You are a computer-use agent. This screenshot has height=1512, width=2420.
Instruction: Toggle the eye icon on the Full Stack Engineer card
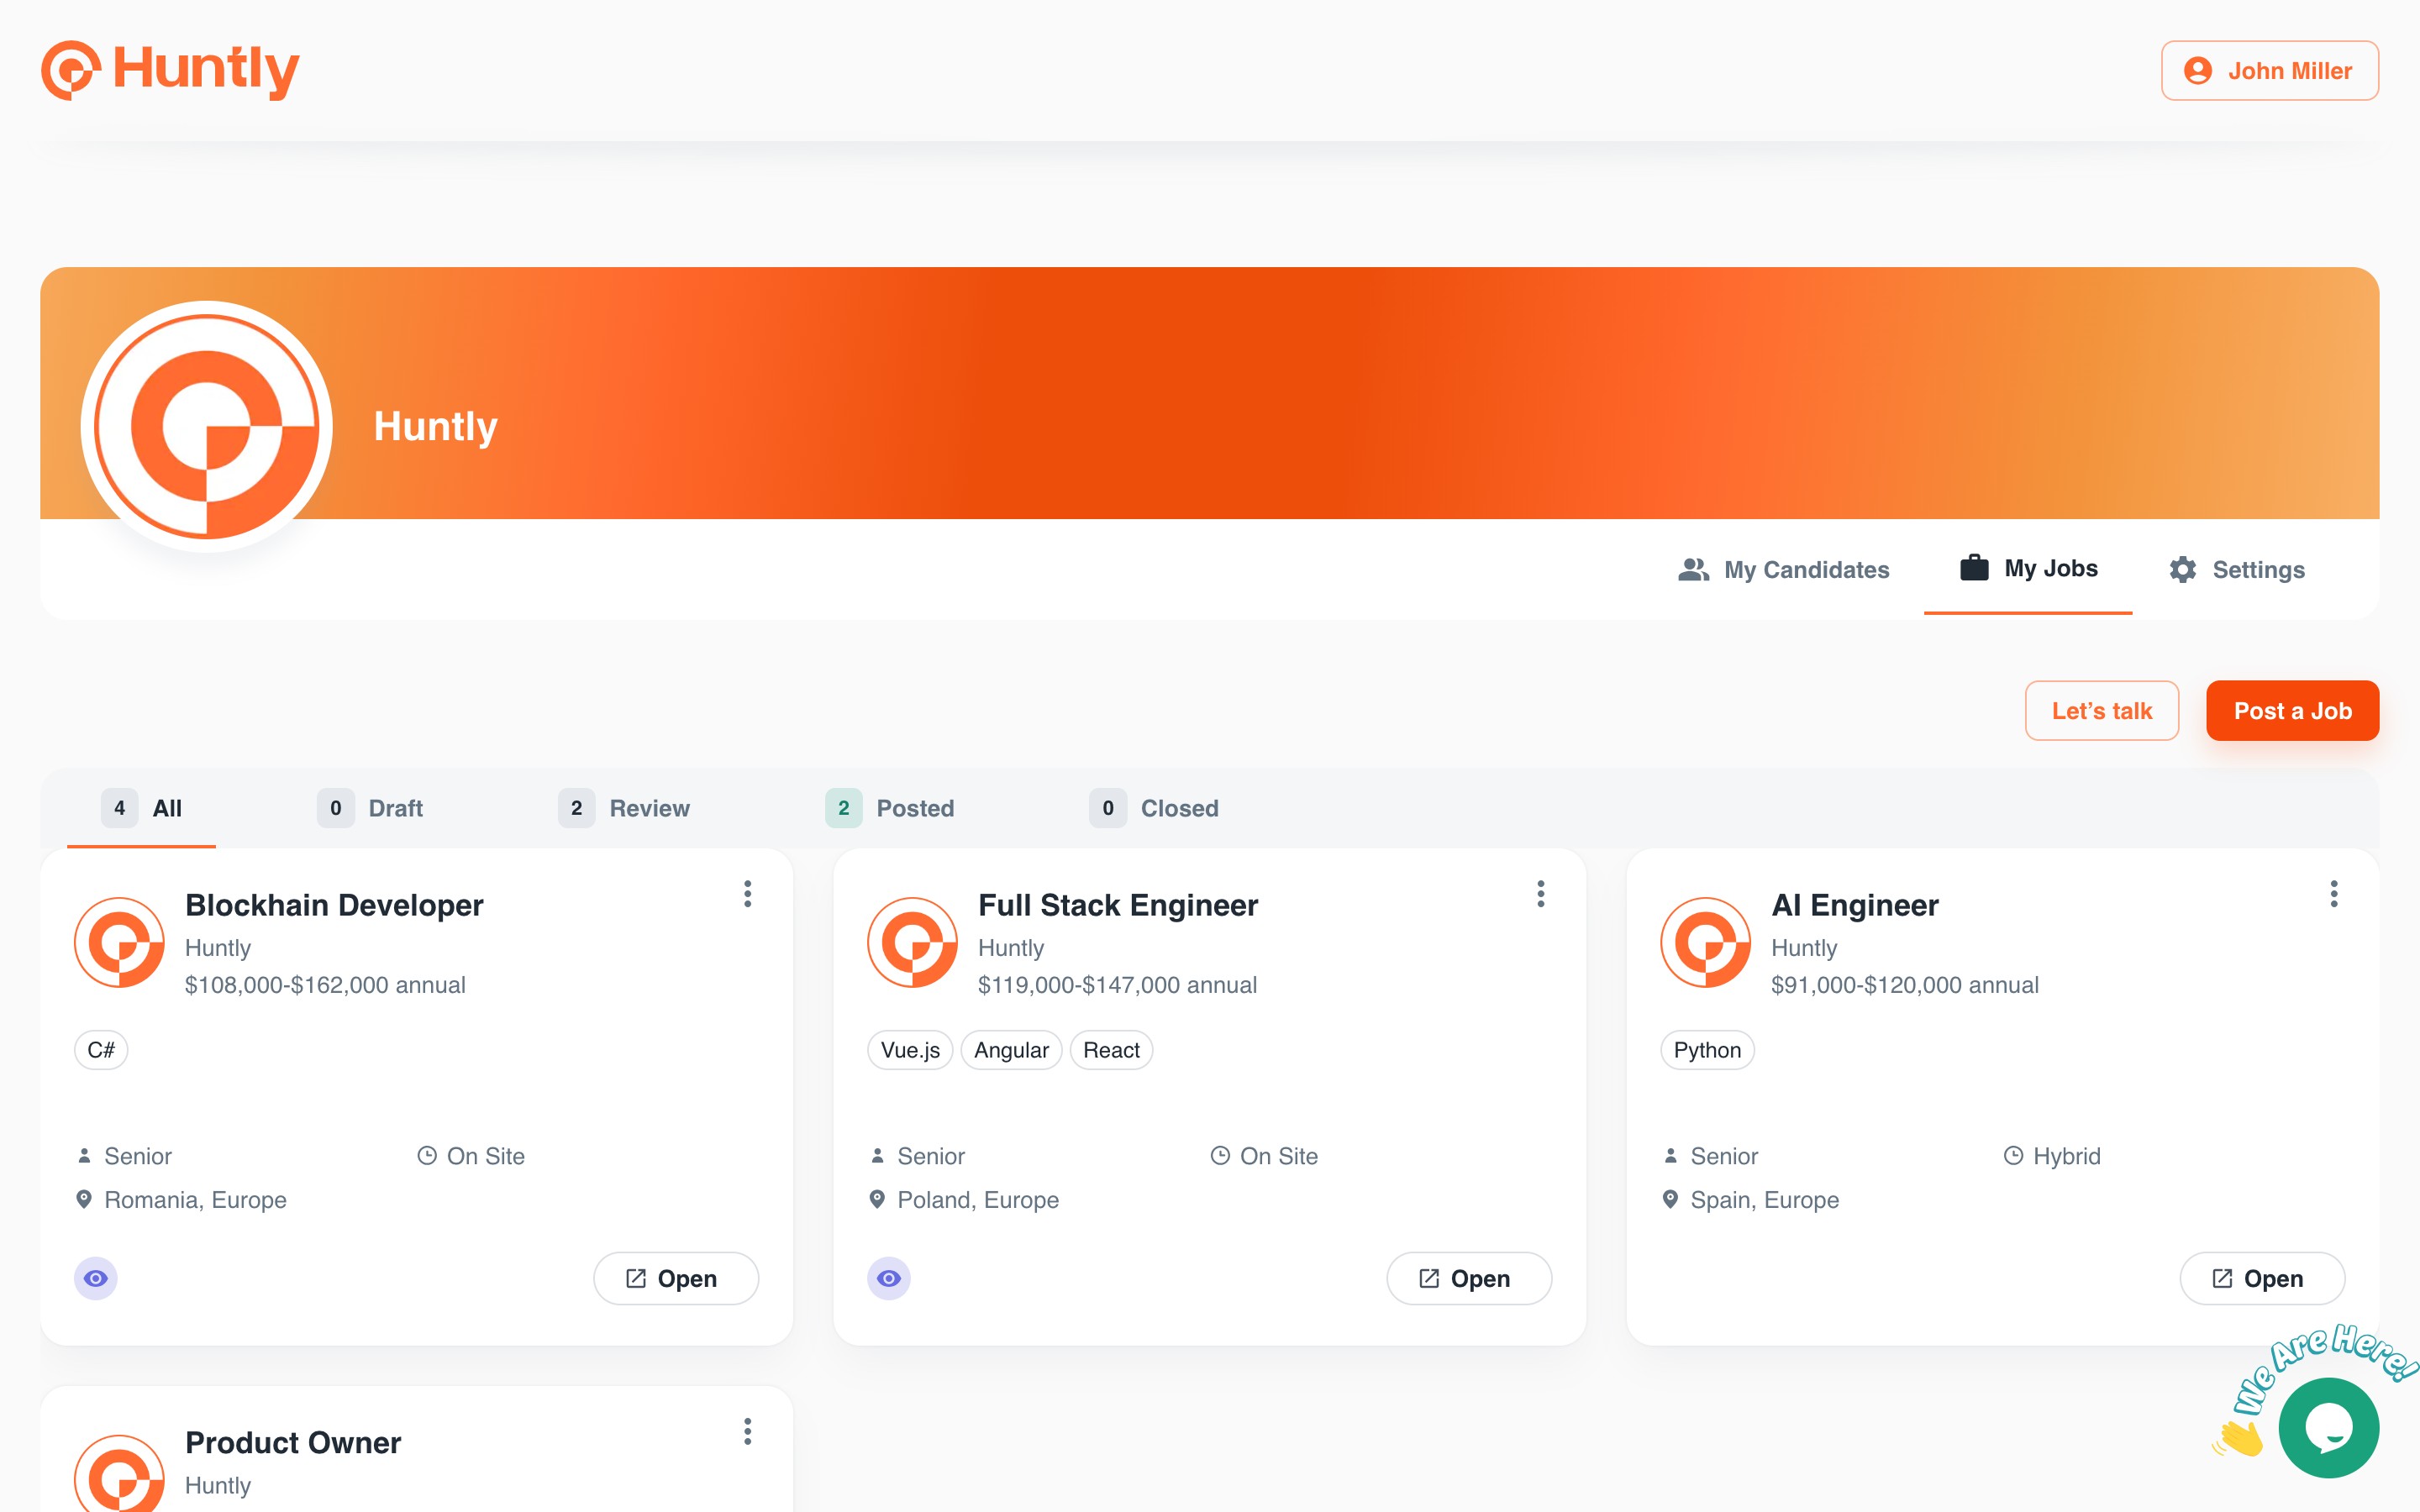889,1278
